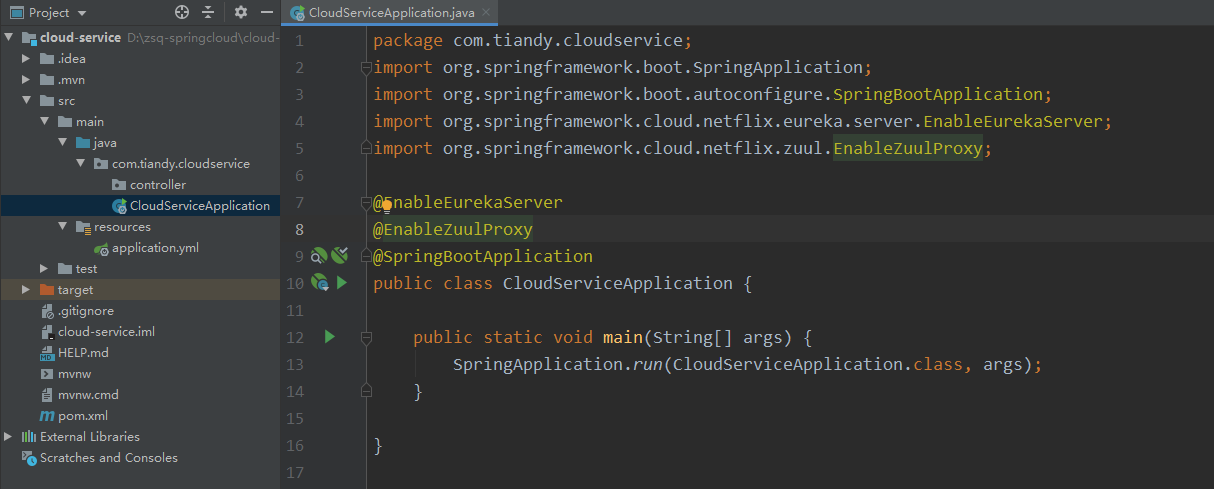The height and width of the screenshot is (489, 1214).
Task: Click the intention light bulb on line 7
Action: [387, 204]
